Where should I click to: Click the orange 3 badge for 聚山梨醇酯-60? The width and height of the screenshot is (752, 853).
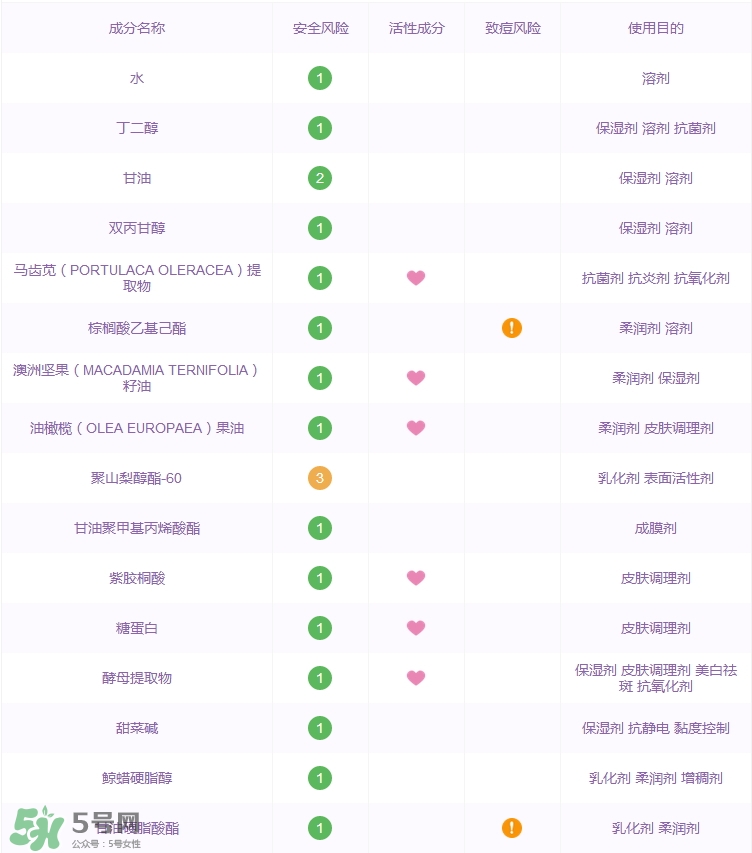tap(320, 478)
